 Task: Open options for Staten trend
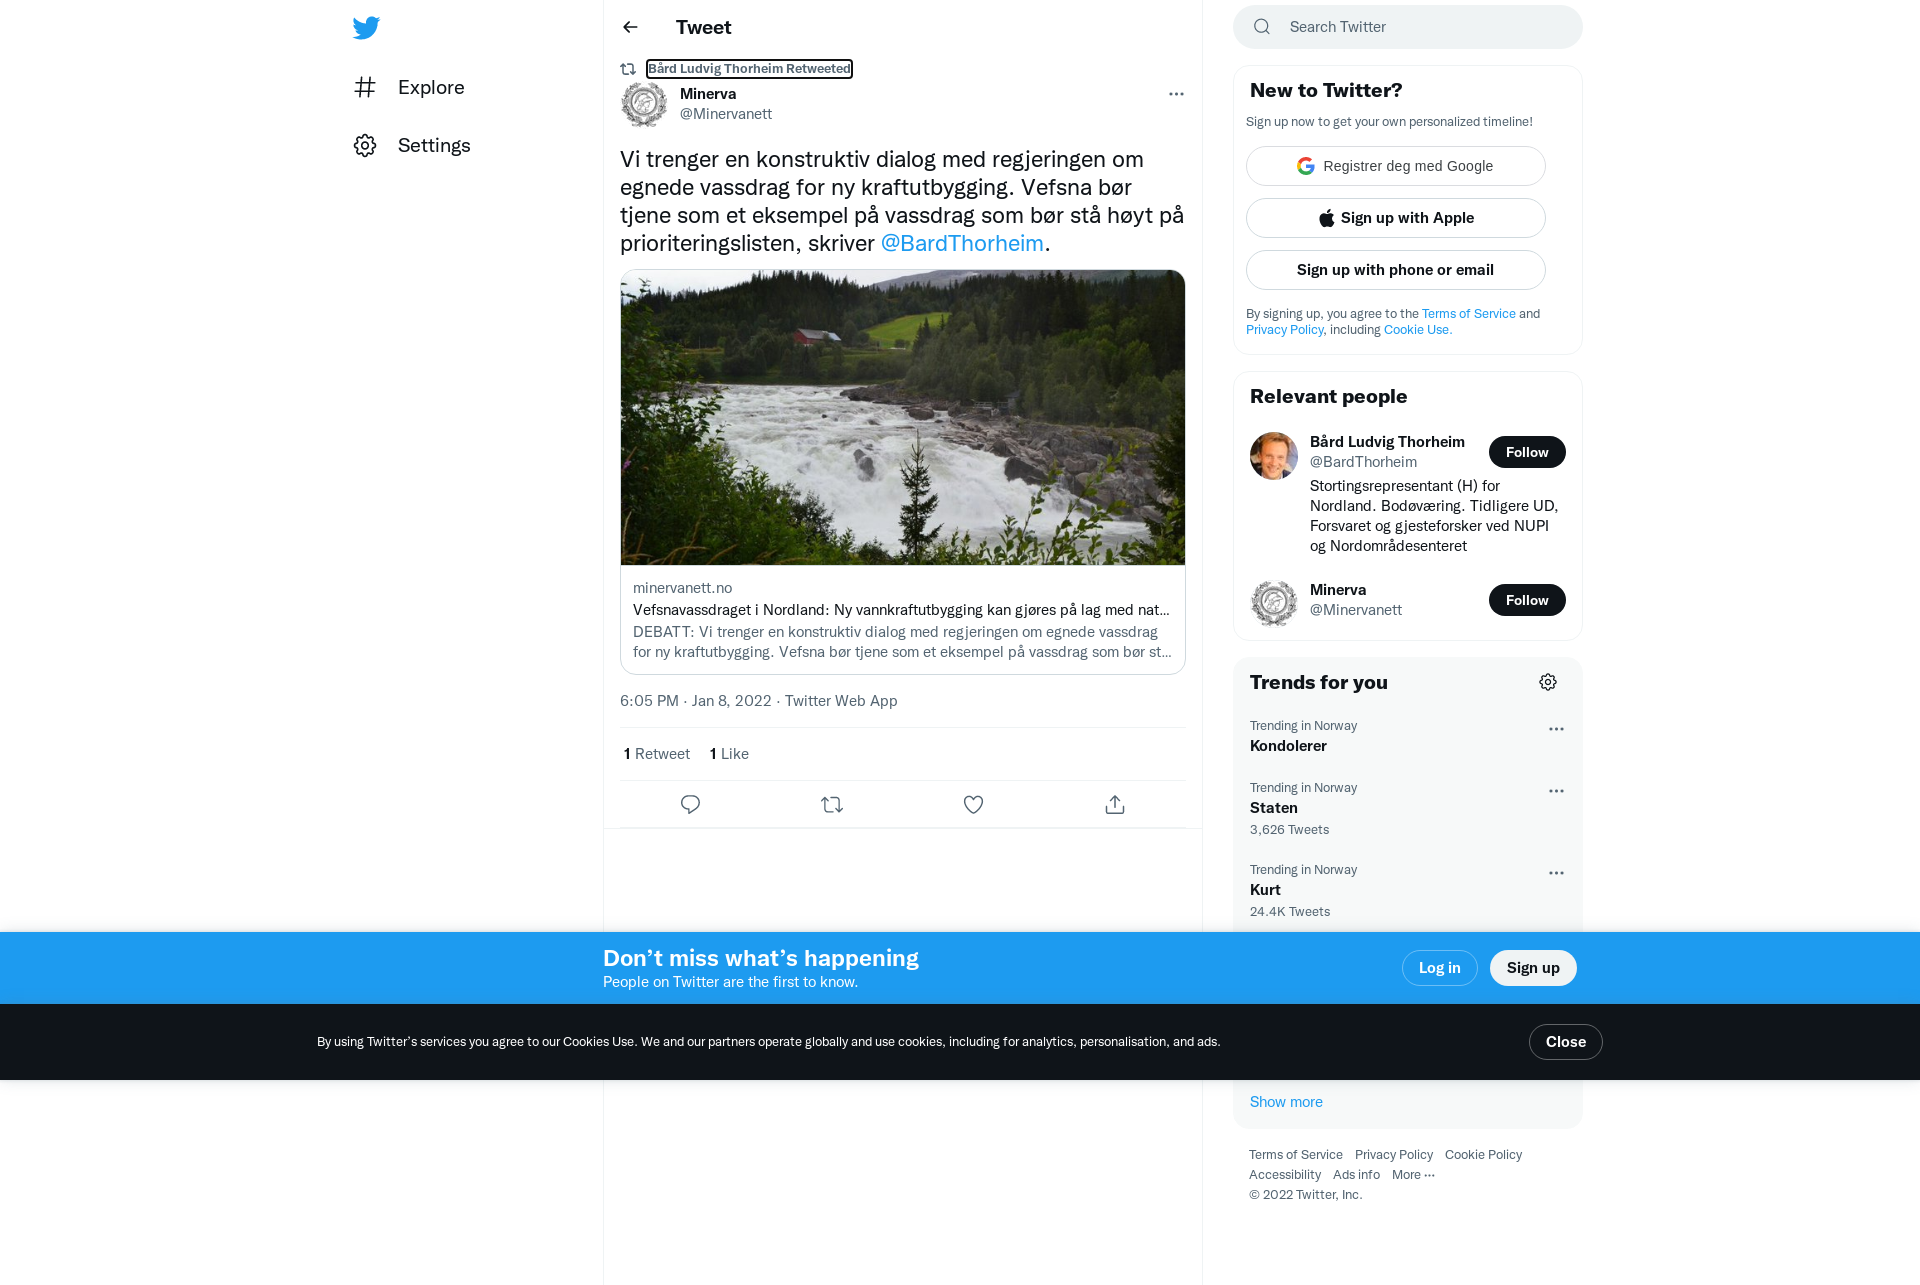click(x=1556, y=791)
